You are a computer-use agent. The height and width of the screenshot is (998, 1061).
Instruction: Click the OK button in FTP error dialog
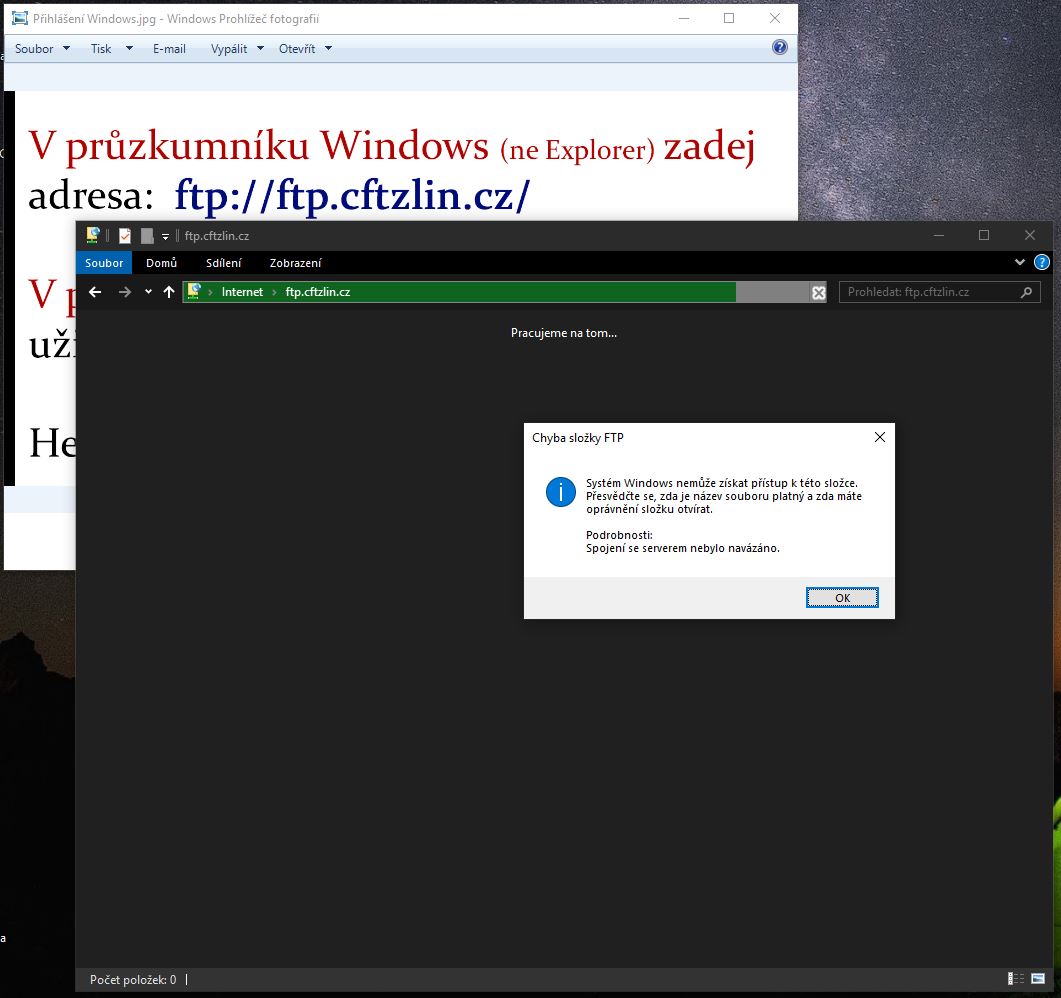[842, 597]
